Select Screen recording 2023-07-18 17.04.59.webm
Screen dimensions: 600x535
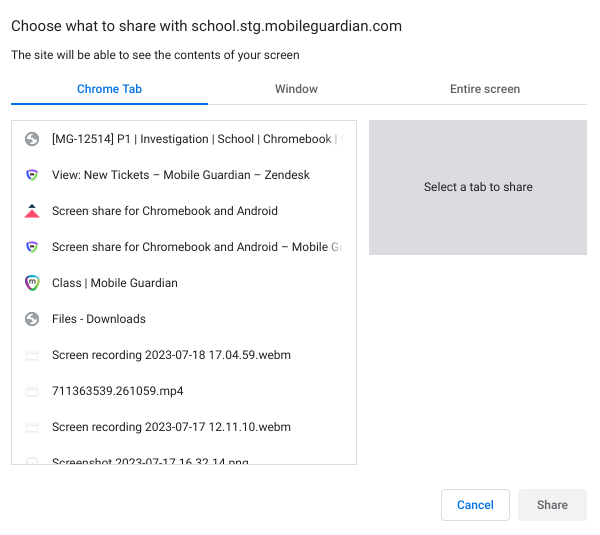(184, 355)
